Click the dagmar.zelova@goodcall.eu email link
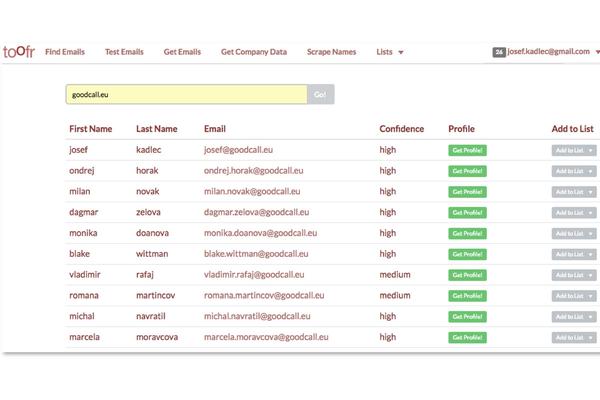The height and width of the screenshot is (400, 600). point(256,212)
